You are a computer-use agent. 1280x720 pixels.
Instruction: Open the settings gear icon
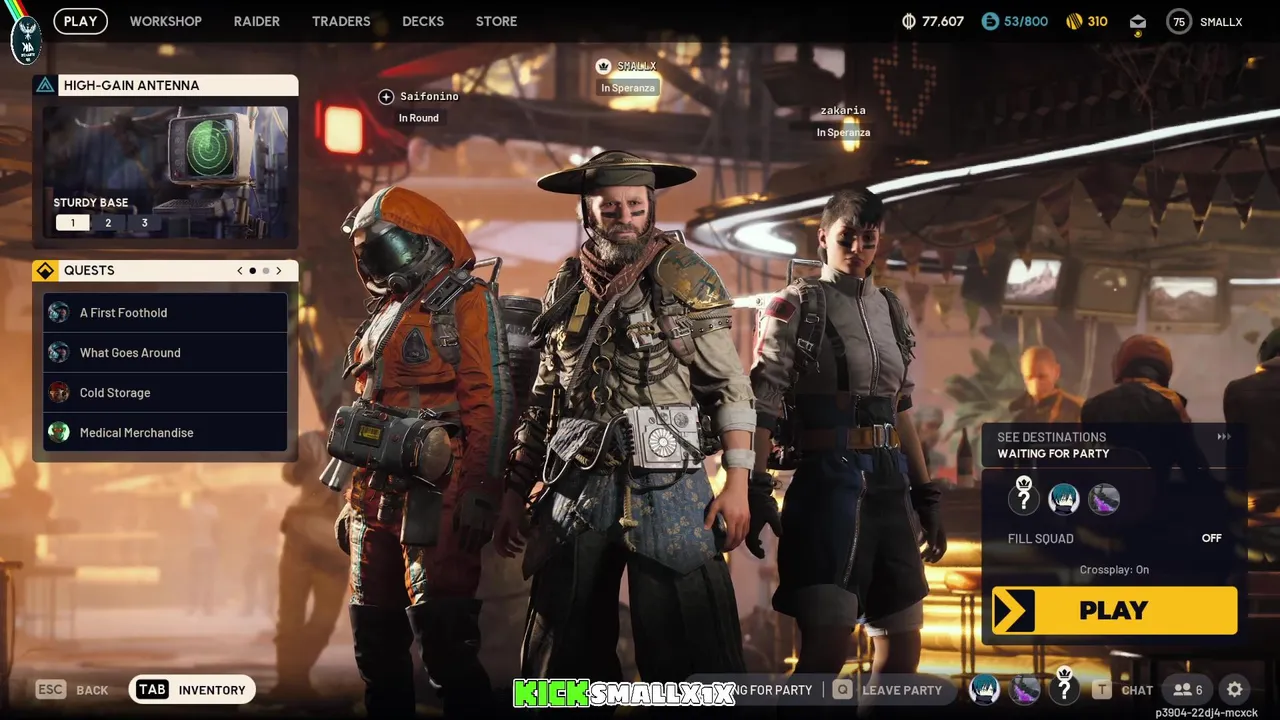pyautogui.click(x=1235, y=690)
